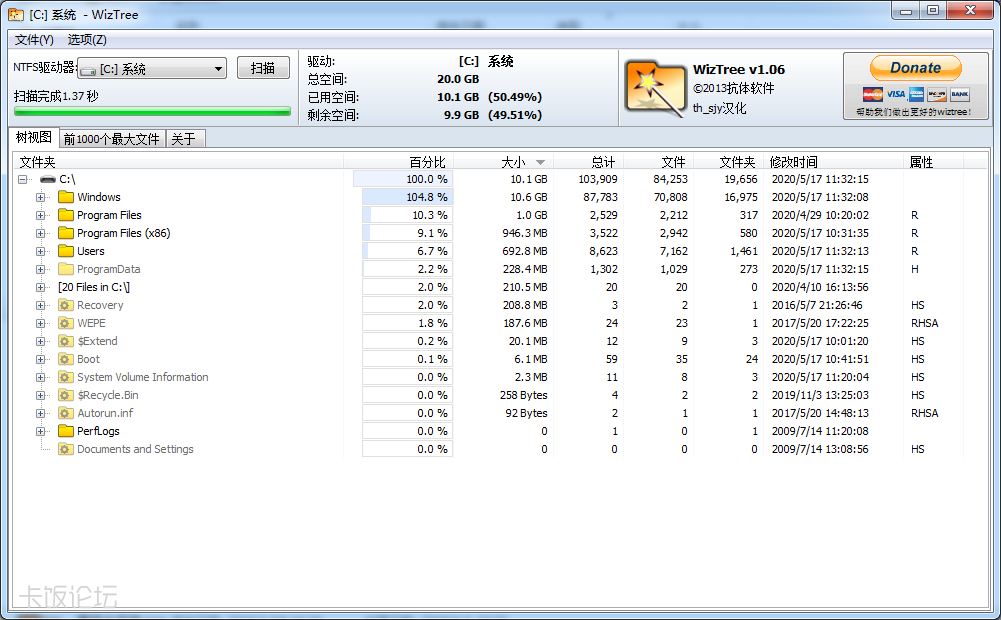Sort by the 大小 column header

(x=512, y=162)
